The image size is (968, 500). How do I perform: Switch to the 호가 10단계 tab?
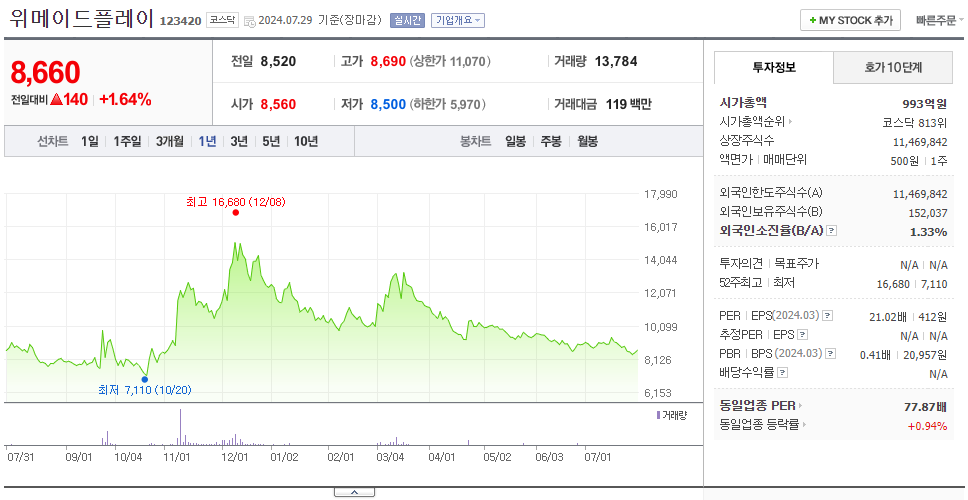click(x=893, y=68)
